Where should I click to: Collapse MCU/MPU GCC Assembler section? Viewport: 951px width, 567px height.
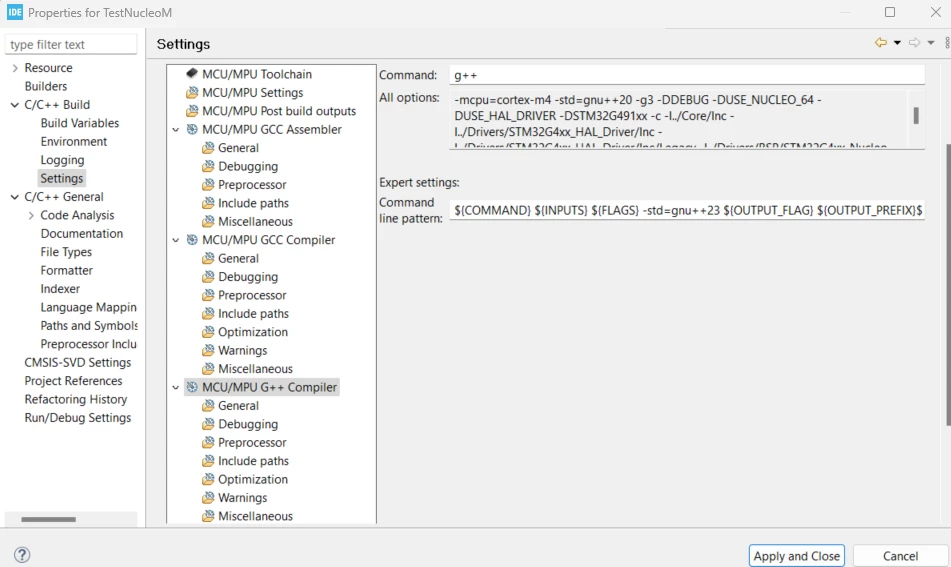click(x=176, y=130)
